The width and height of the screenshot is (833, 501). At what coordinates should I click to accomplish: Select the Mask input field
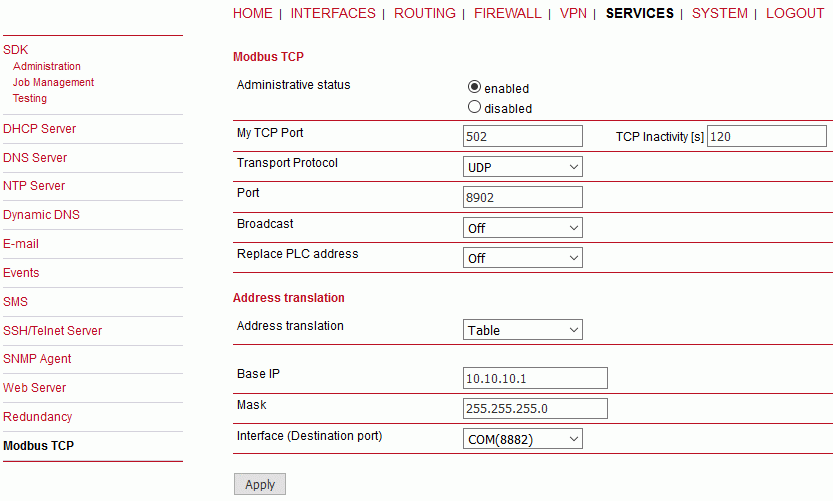pyautogui.click(x=535, y=409)
